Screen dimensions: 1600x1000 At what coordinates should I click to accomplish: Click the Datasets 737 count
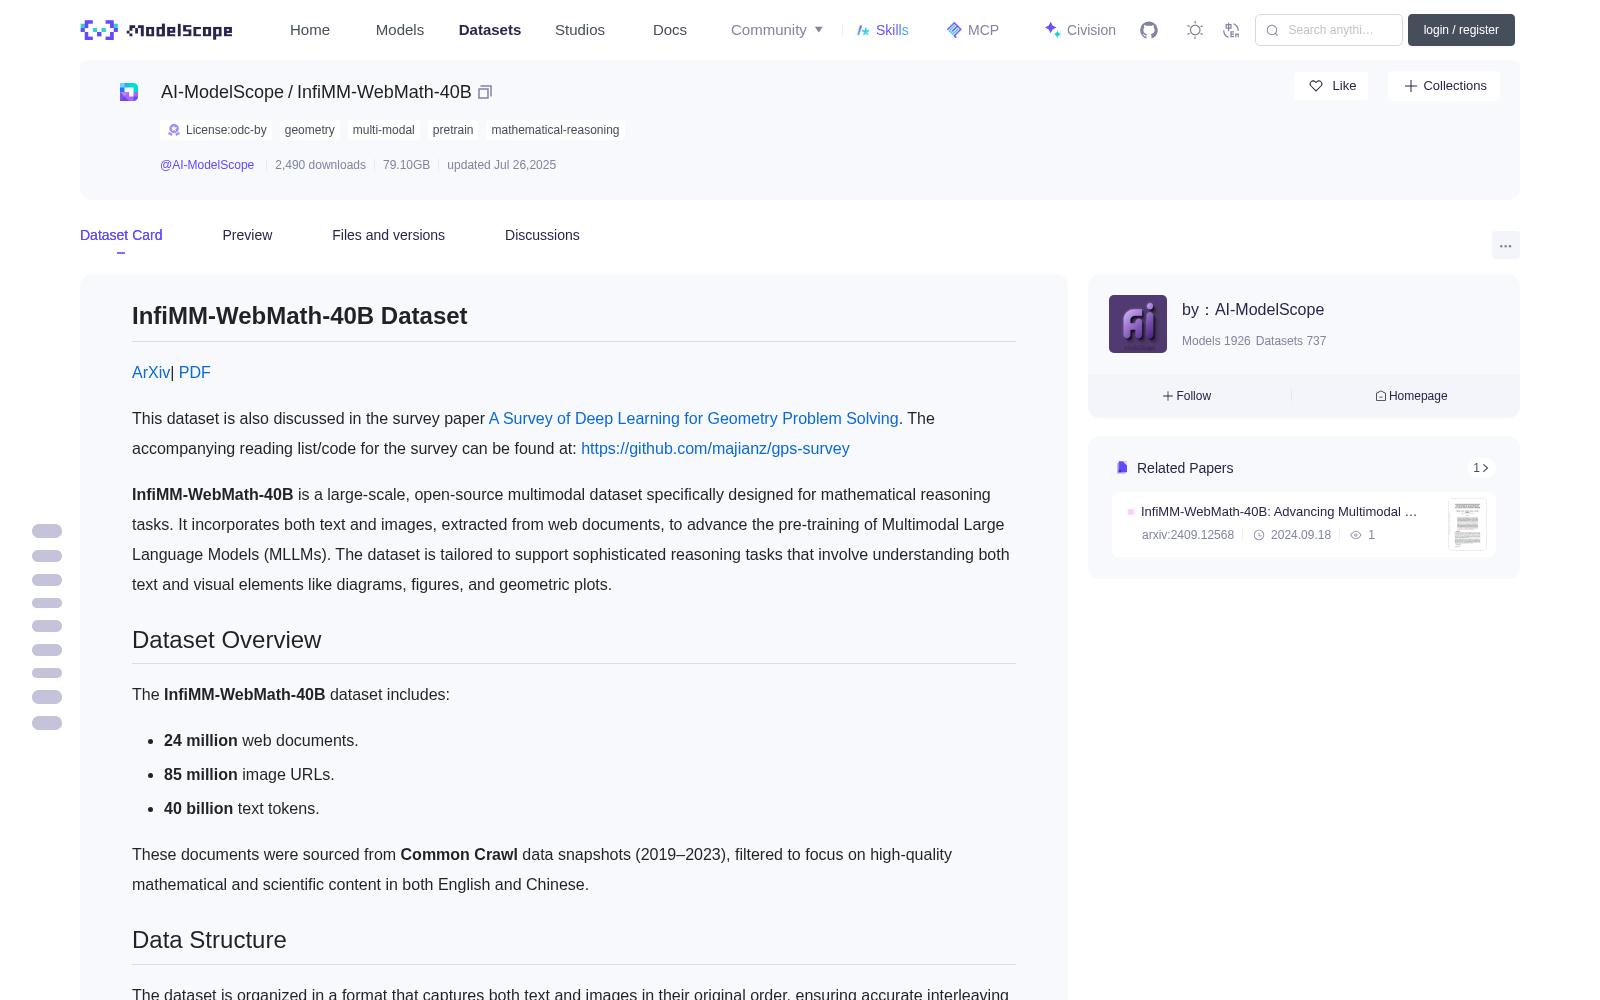1291,341
